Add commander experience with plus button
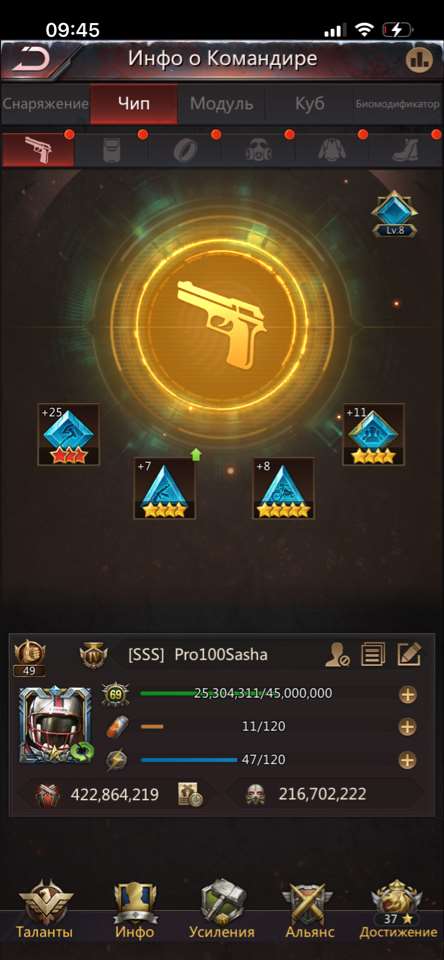 click(407, 694)
